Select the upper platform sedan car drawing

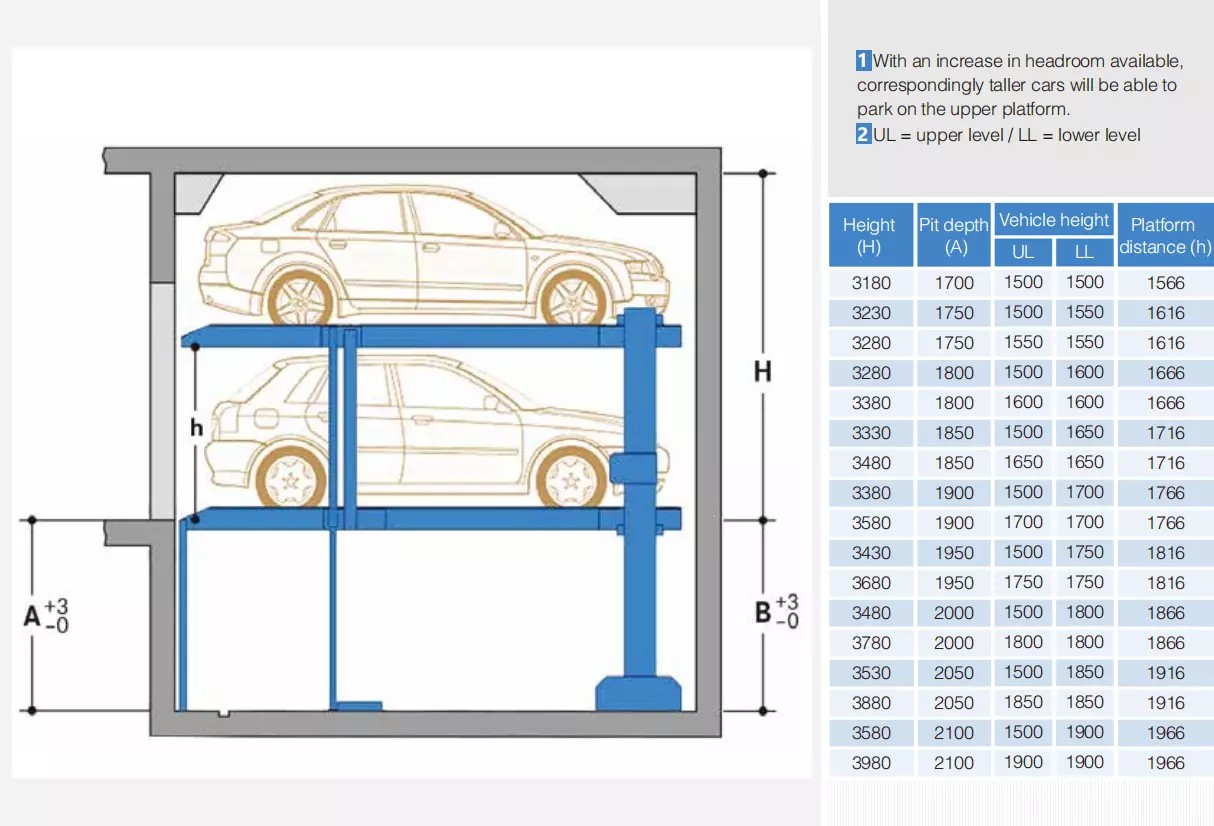pos(434,255)
